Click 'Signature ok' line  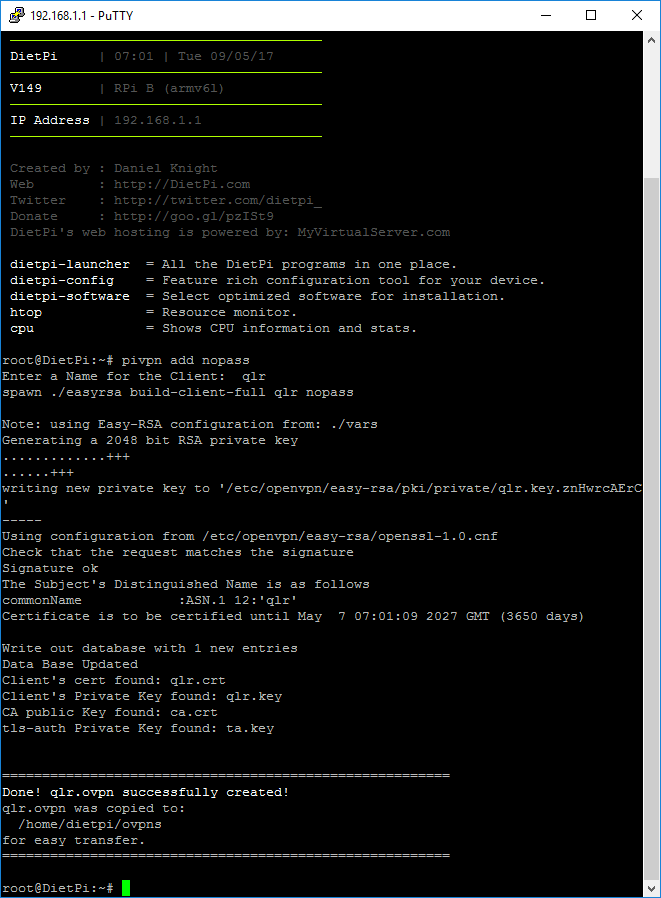pos(50,569)
